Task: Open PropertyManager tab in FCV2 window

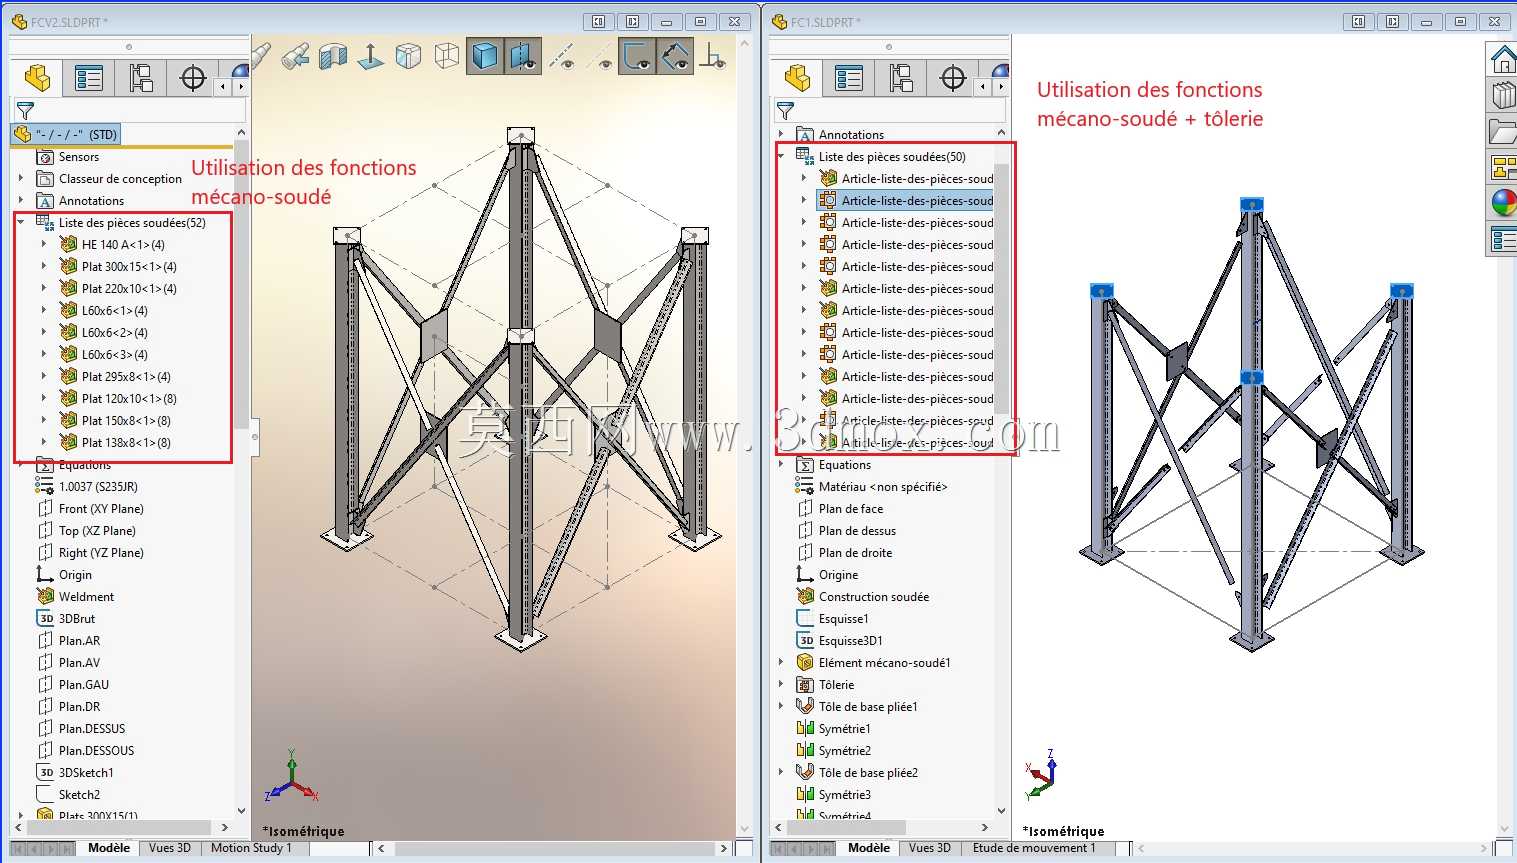Action: [x=89, y=78]
